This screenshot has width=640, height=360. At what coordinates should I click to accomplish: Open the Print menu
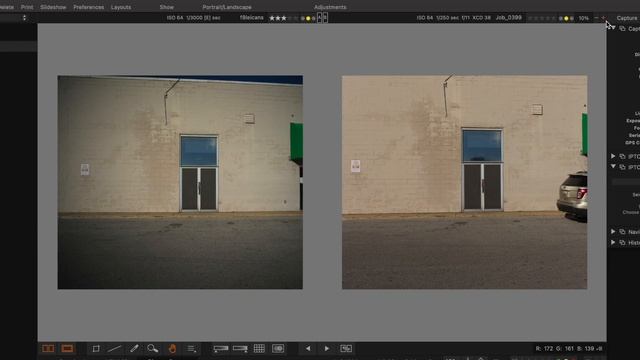pyautogui.click(x=27, y=7)
